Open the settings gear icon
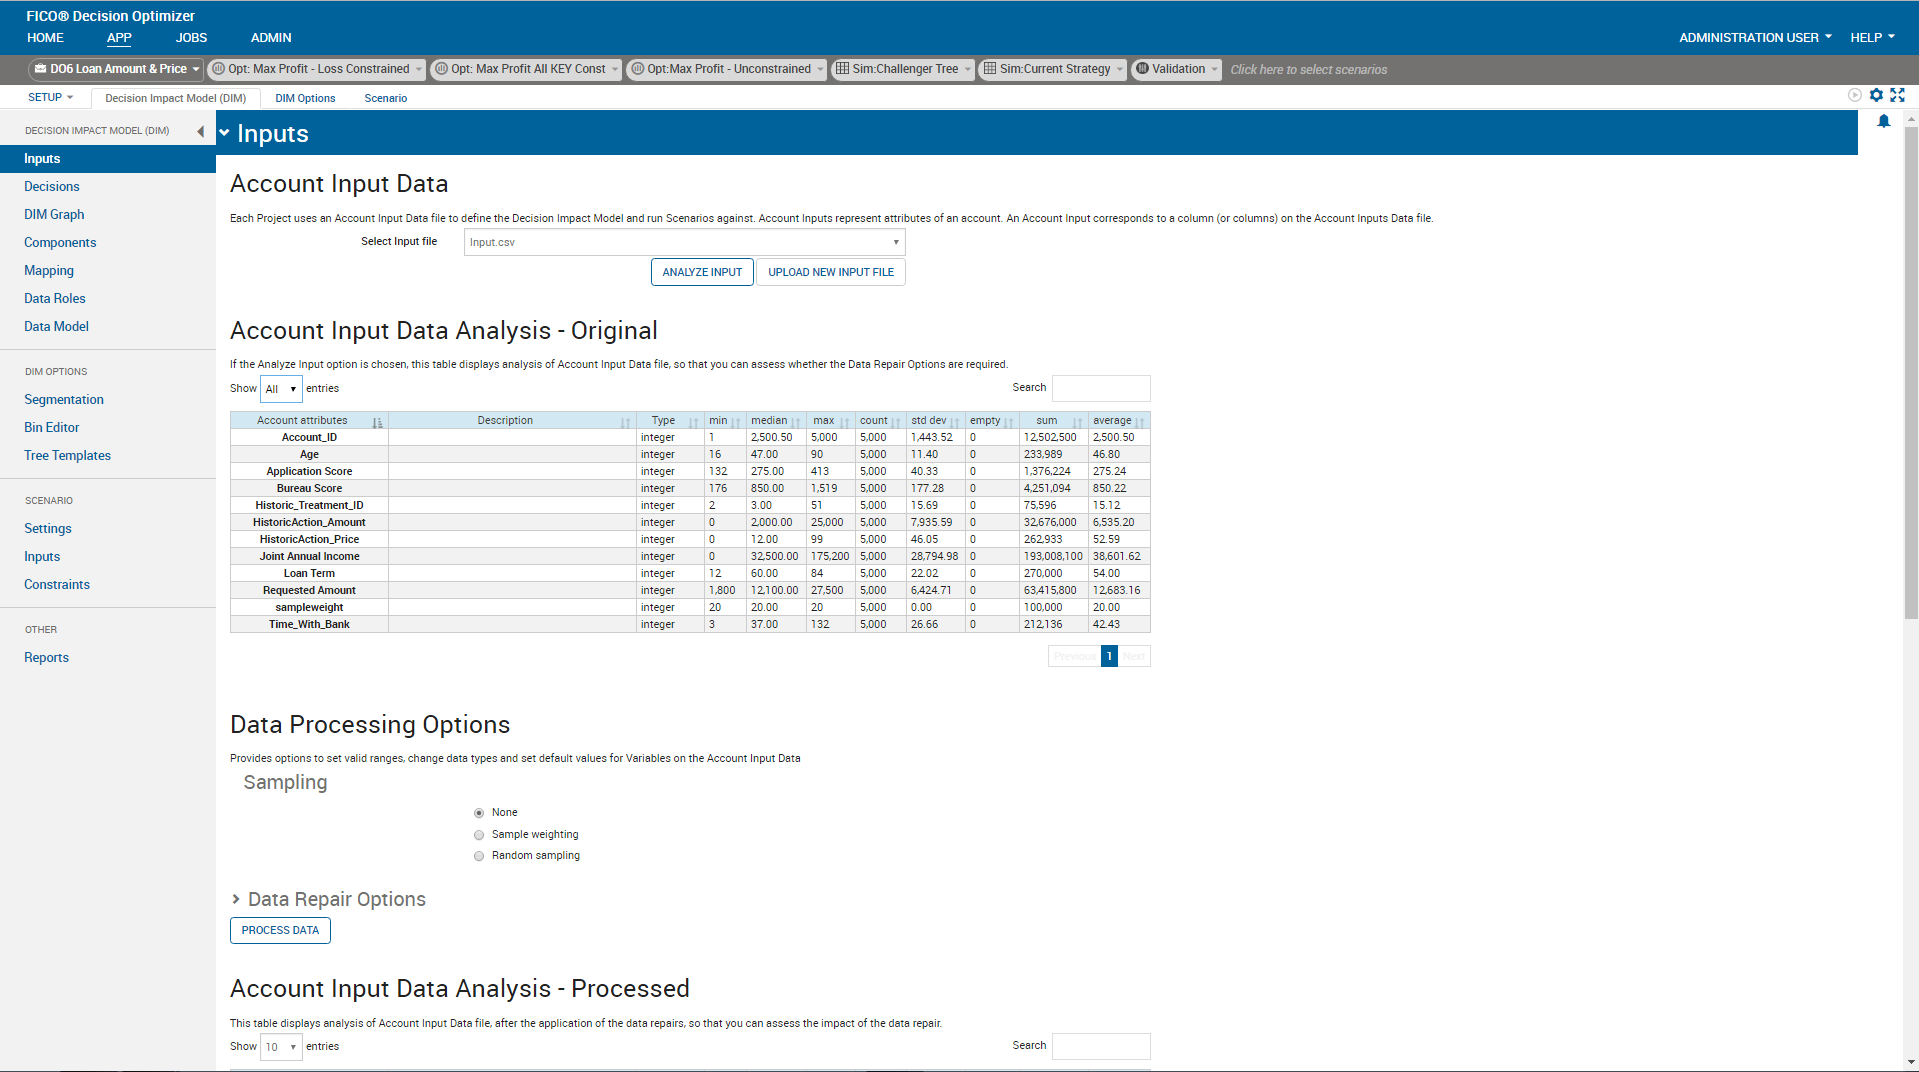This screenshot has width=1919, height=1072. tap(1877, 95)
